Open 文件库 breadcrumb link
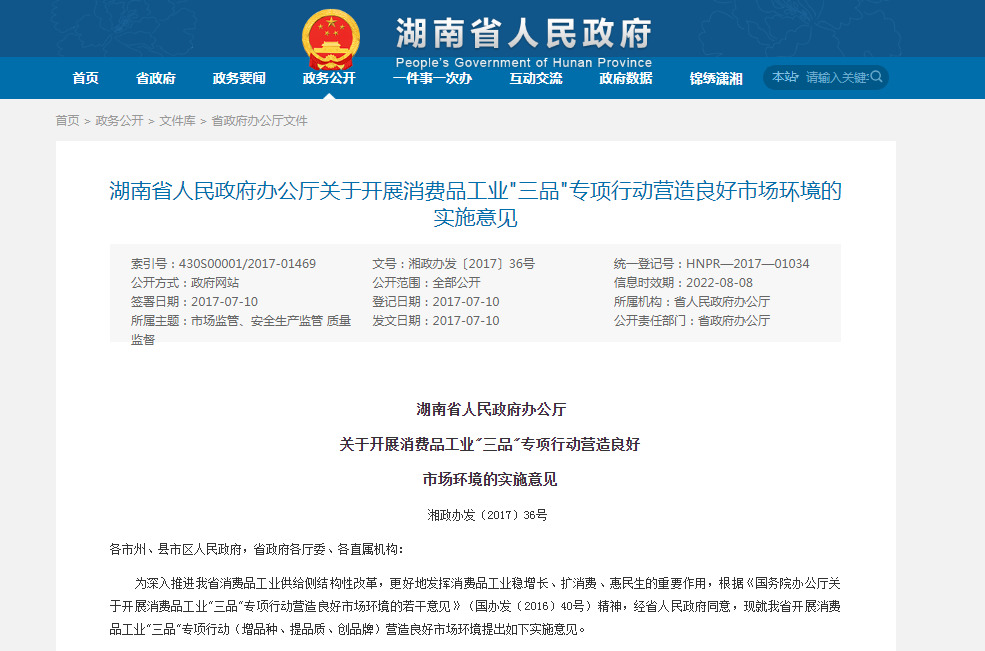985x651 pixels. click(x=177, y=121)
